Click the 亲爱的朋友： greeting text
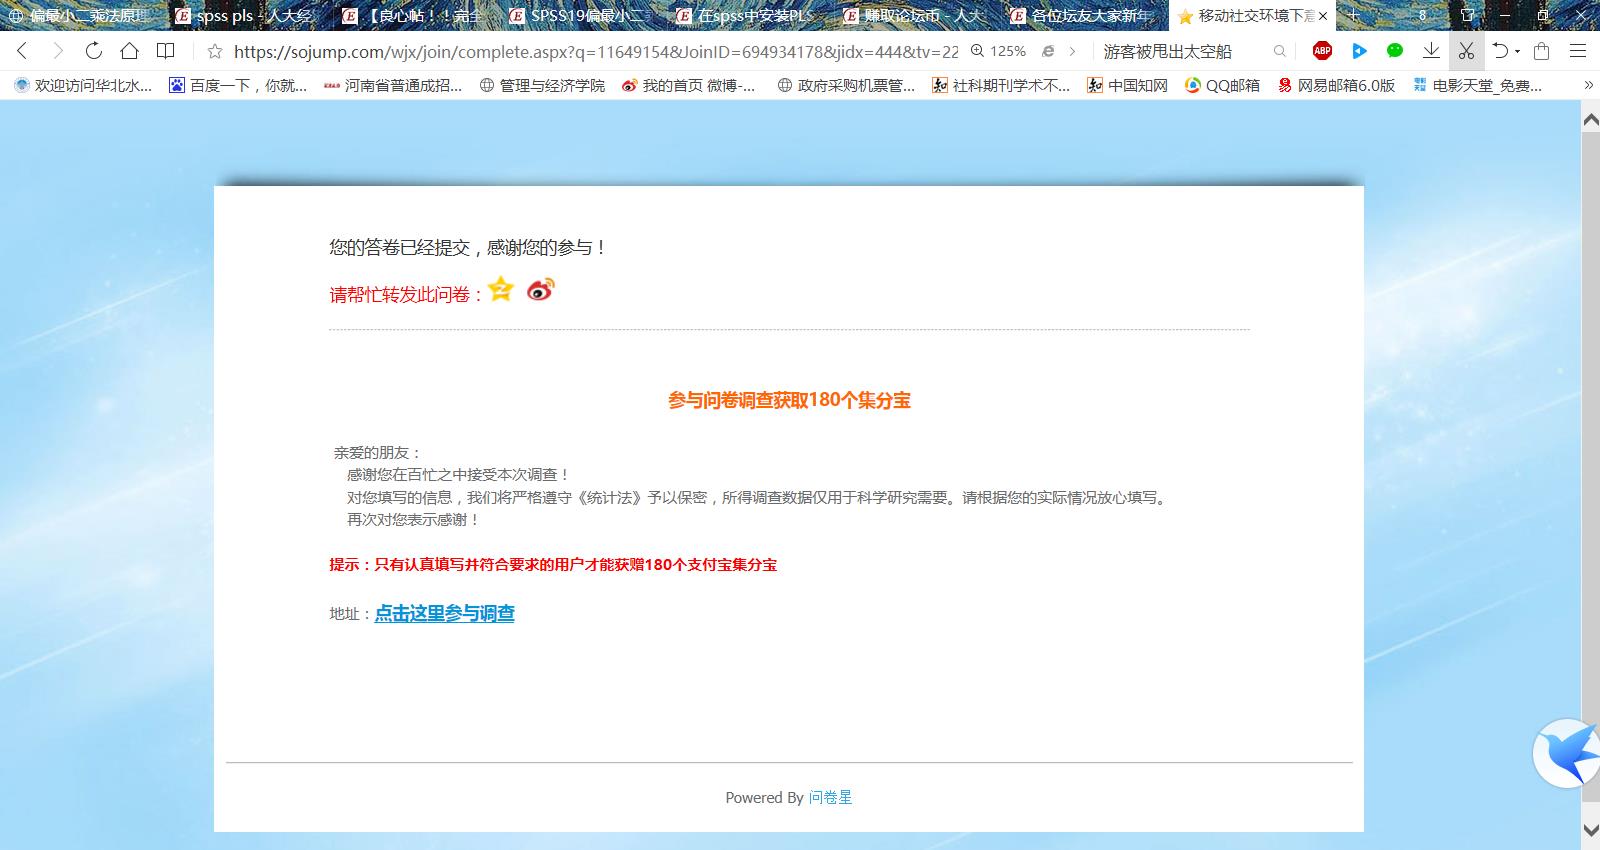Image resolution: width=1600 pixels, height=850 pixels. click(378, 452)
